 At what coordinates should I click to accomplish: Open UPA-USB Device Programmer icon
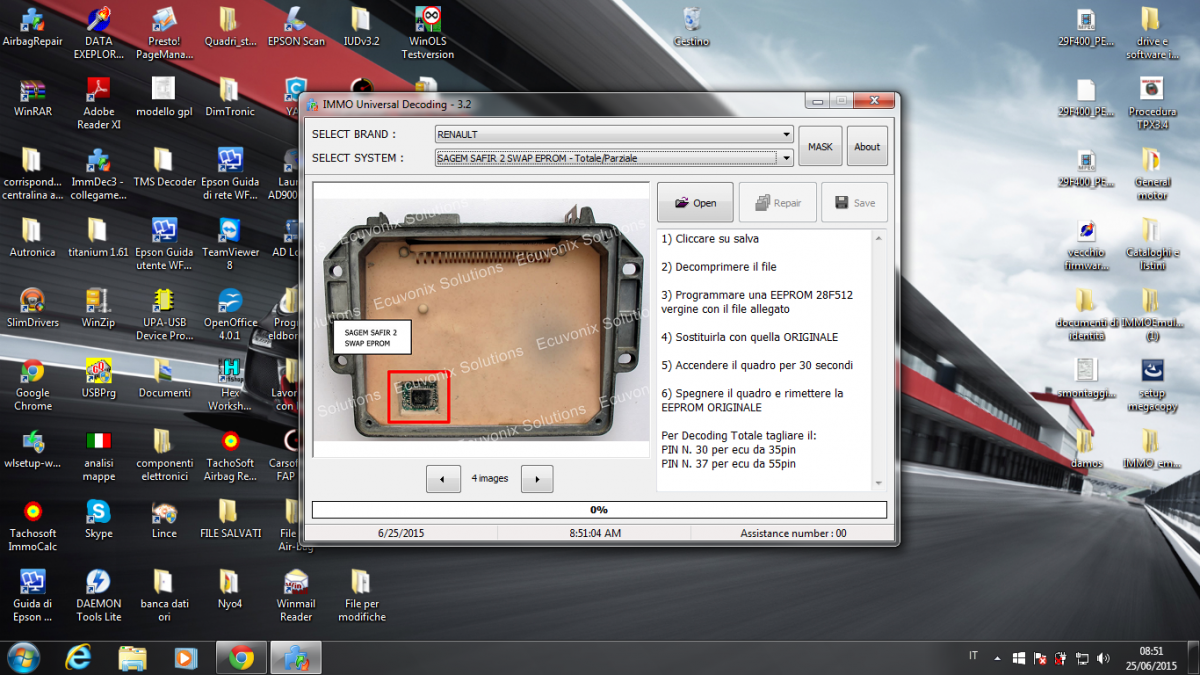point(164,314)
